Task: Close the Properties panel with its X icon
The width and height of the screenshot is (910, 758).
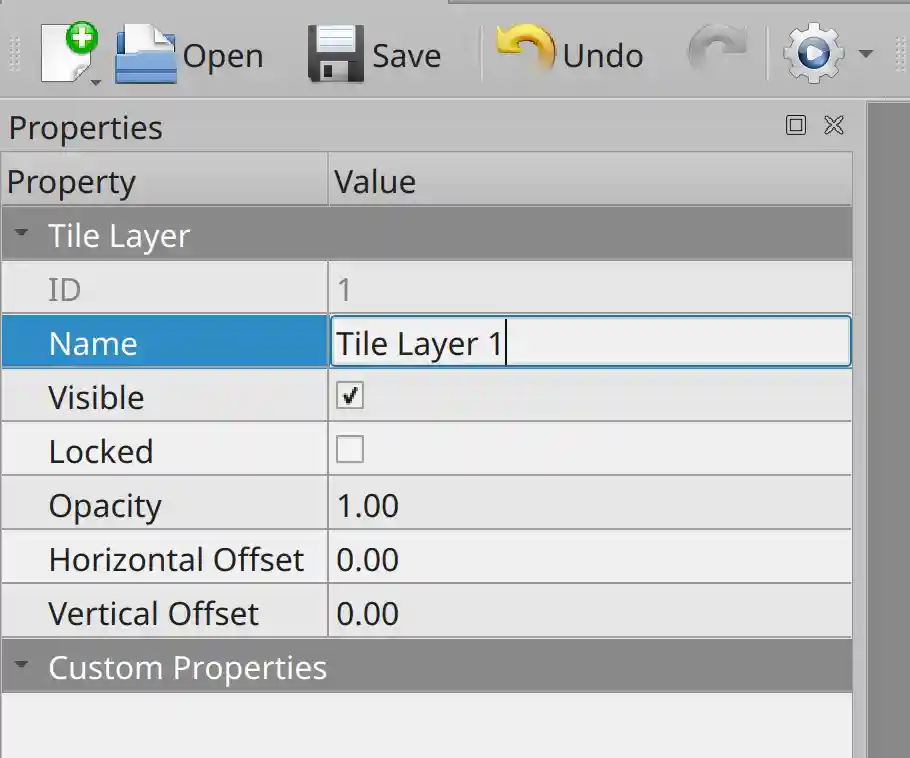Action: (x=833, y=126)
